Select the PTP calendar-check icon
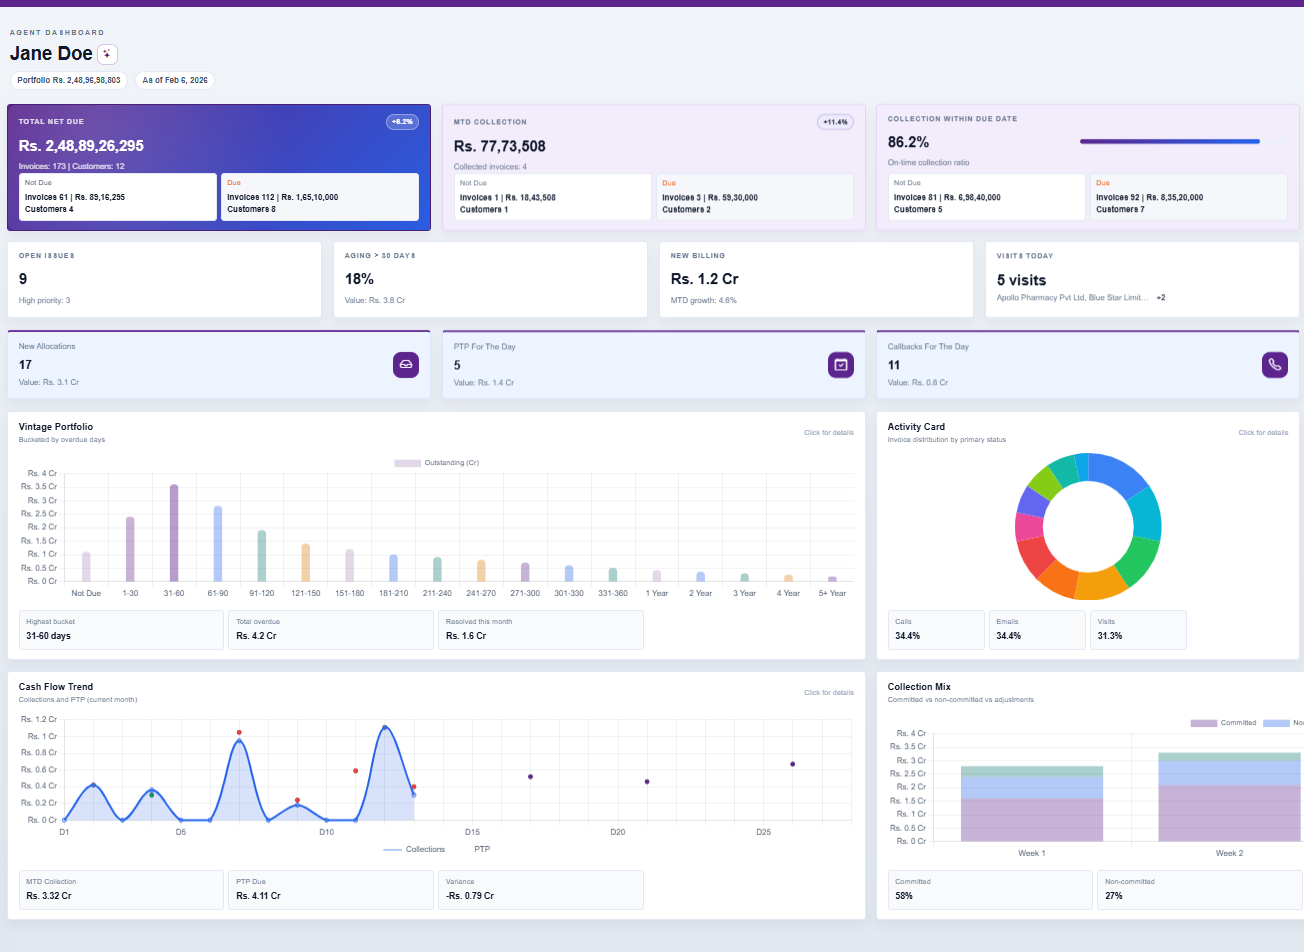The width and height of the screenshot is (1304, 952). (841, 365)
